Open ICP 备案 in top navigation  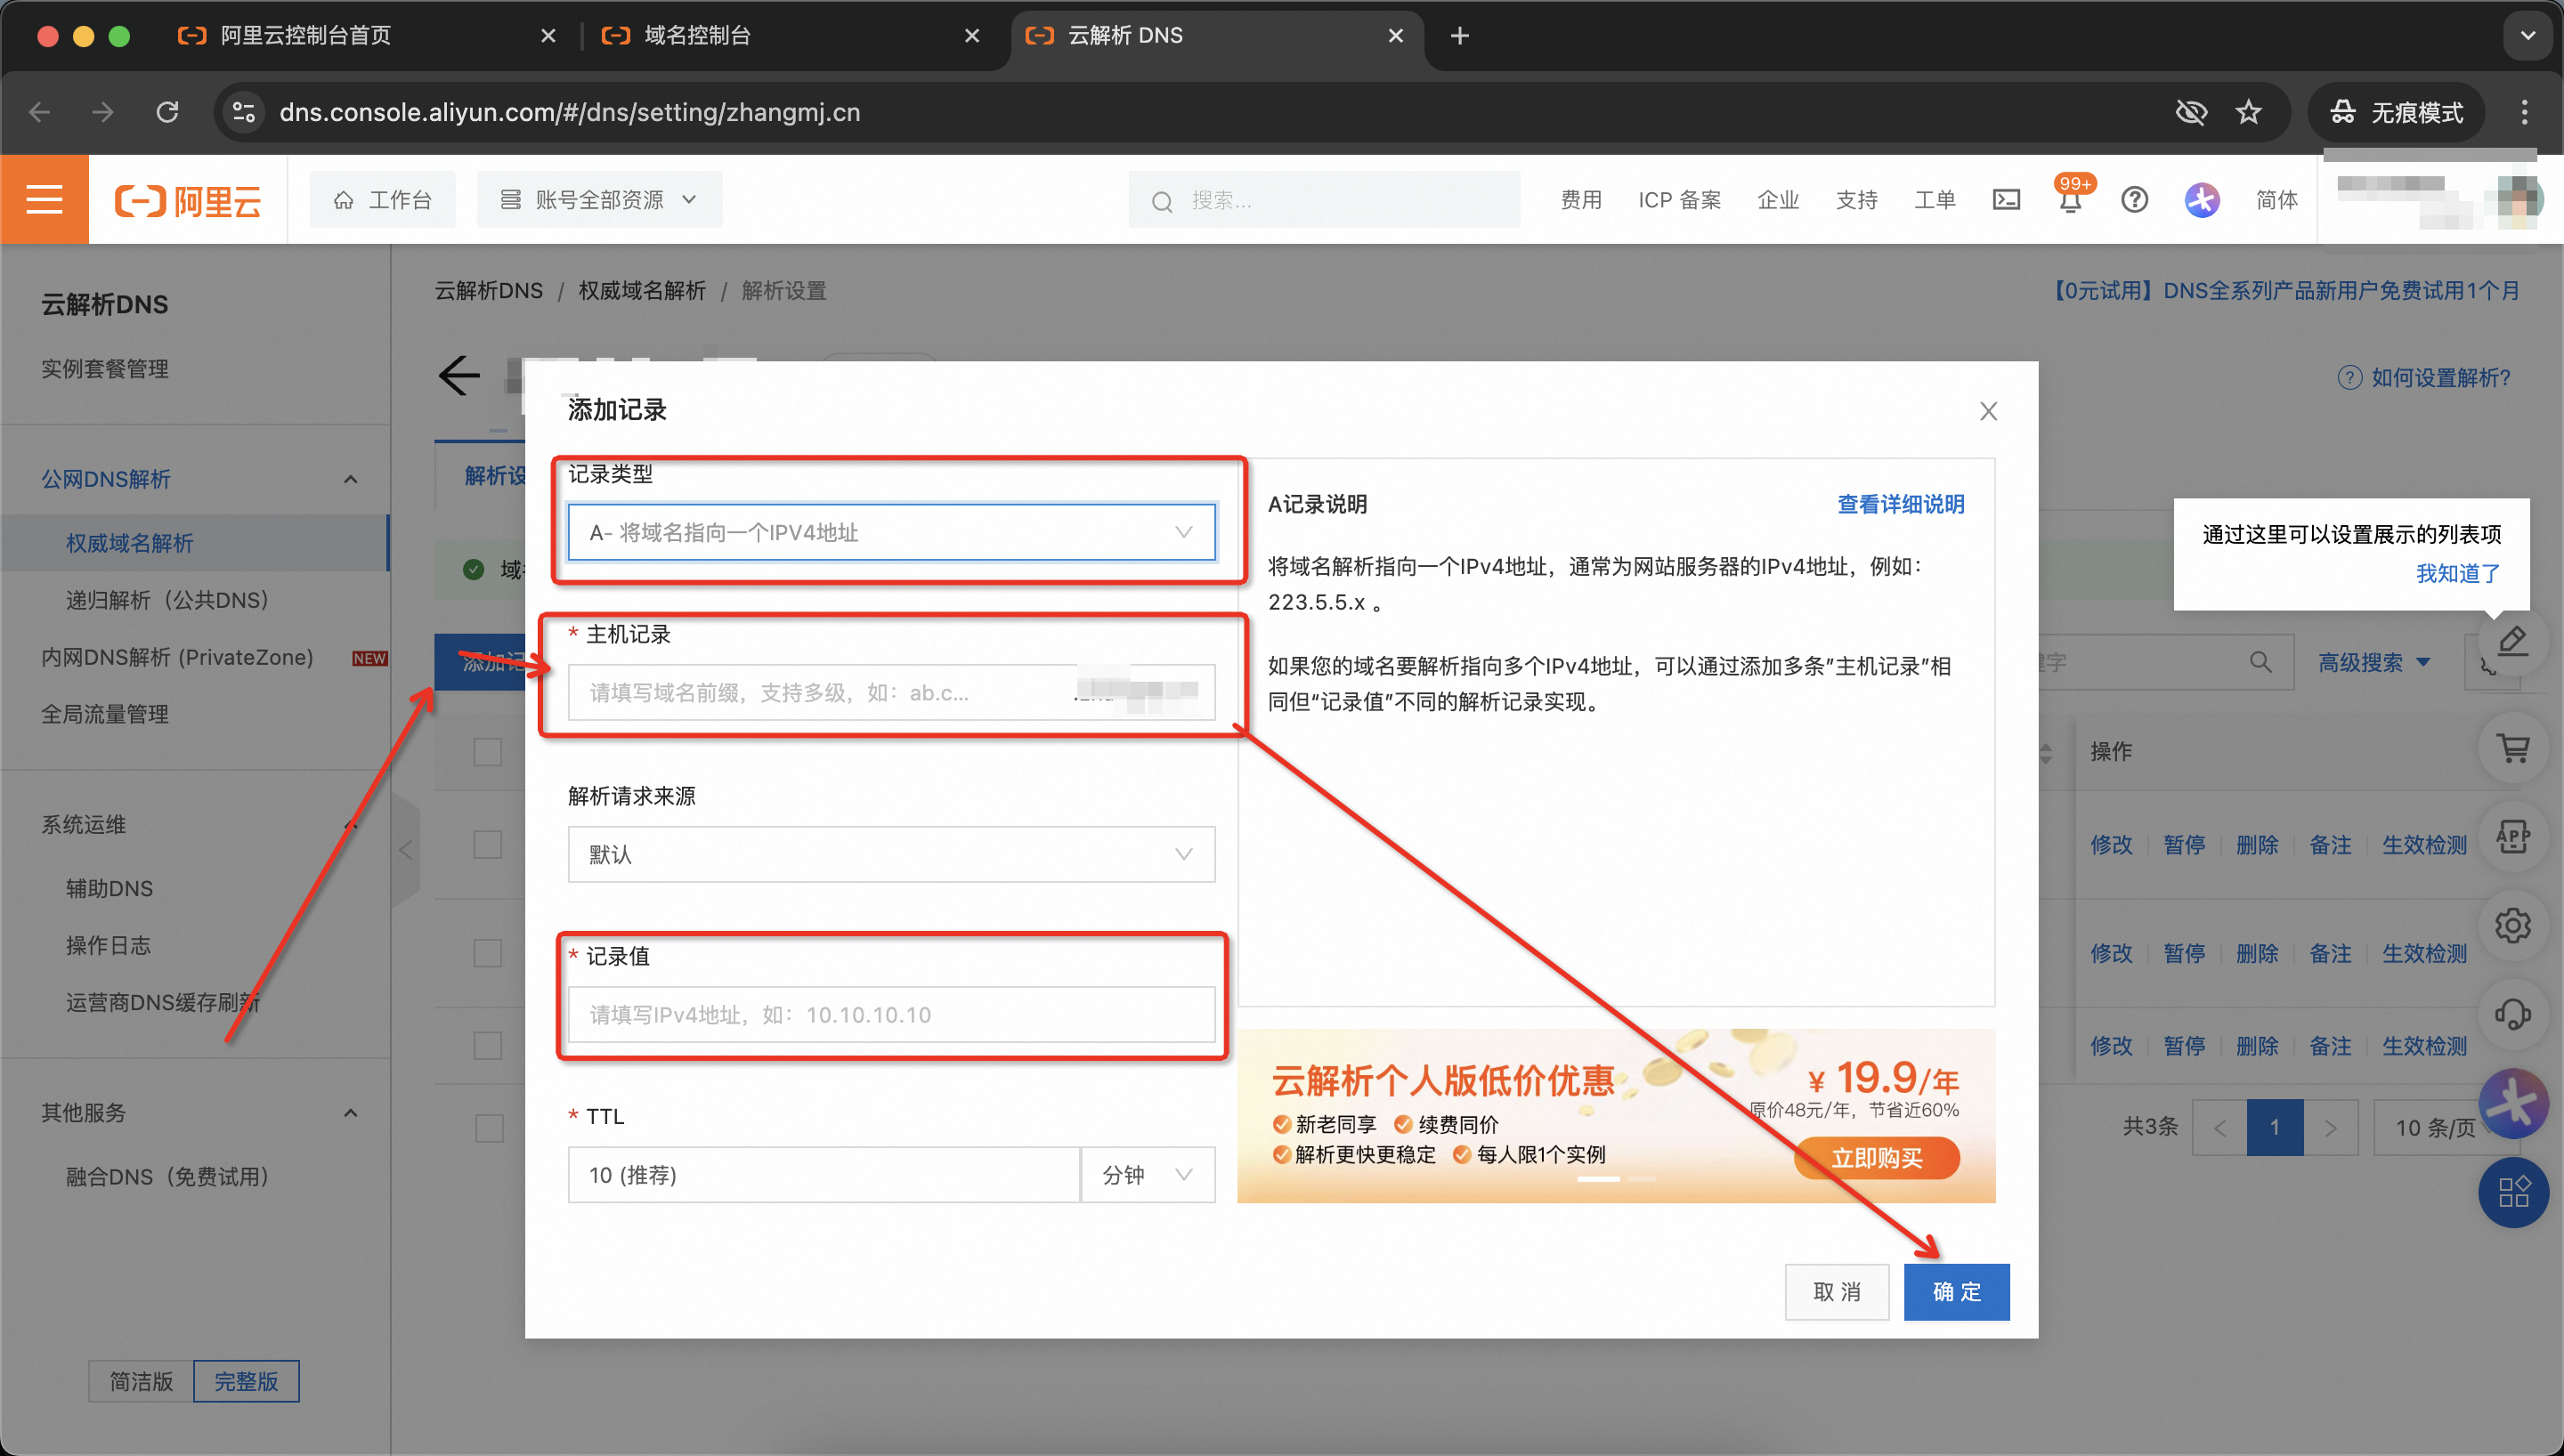coord(1680,199)
